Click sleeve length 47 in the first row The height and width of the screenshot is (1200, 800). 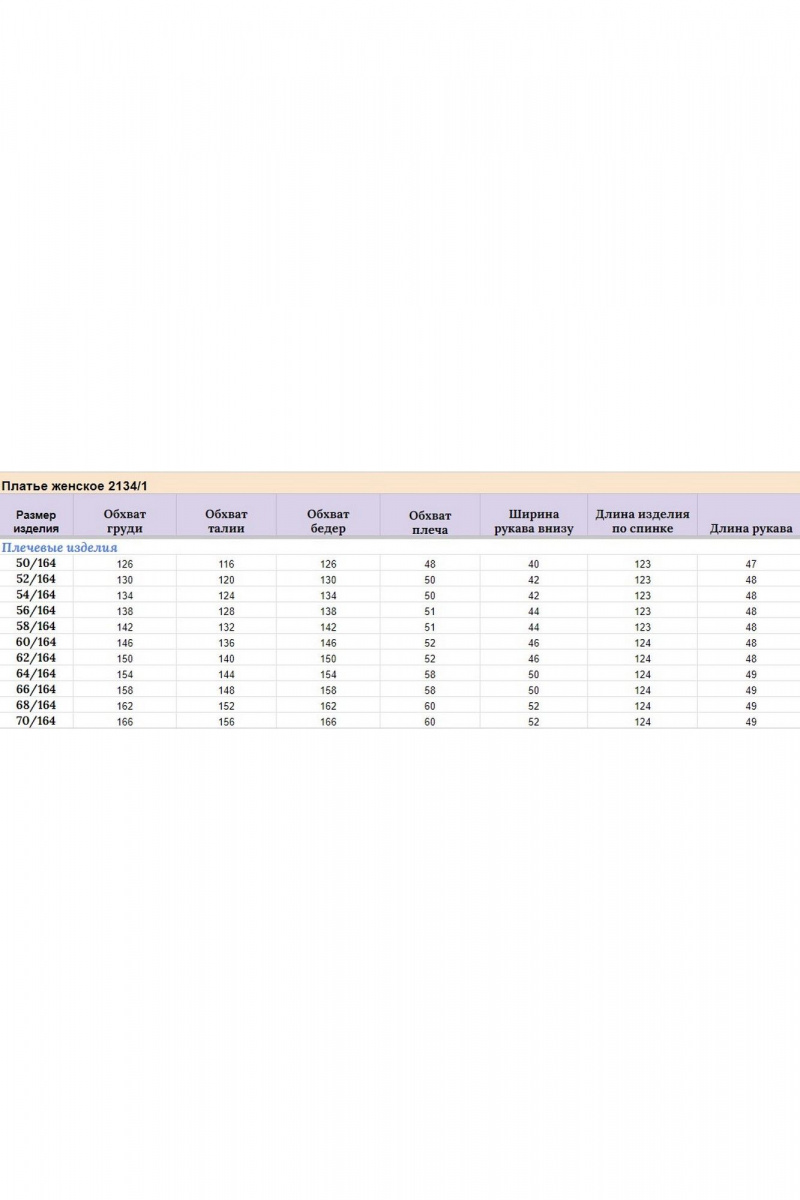pyautogui.click(x=751, y=564)
